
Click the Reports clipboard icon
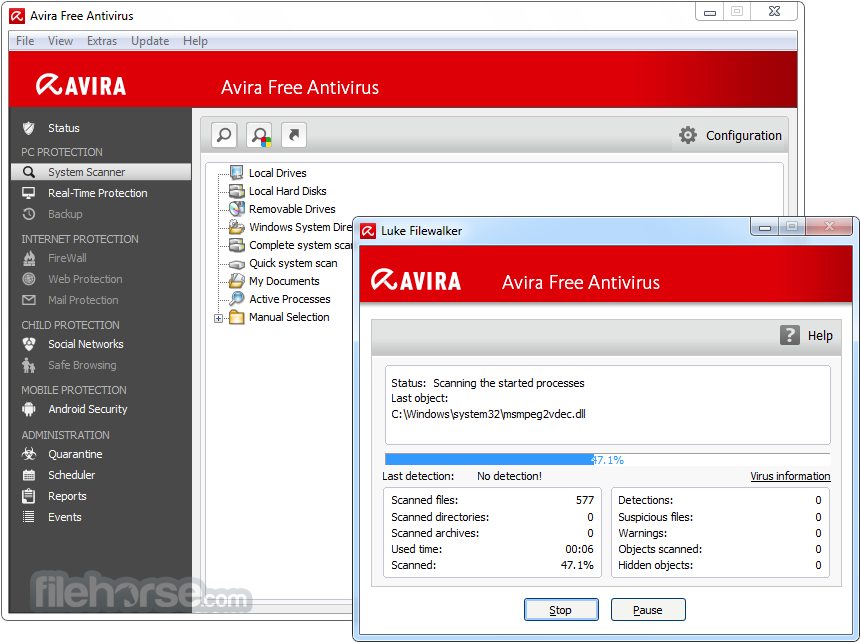29,496
